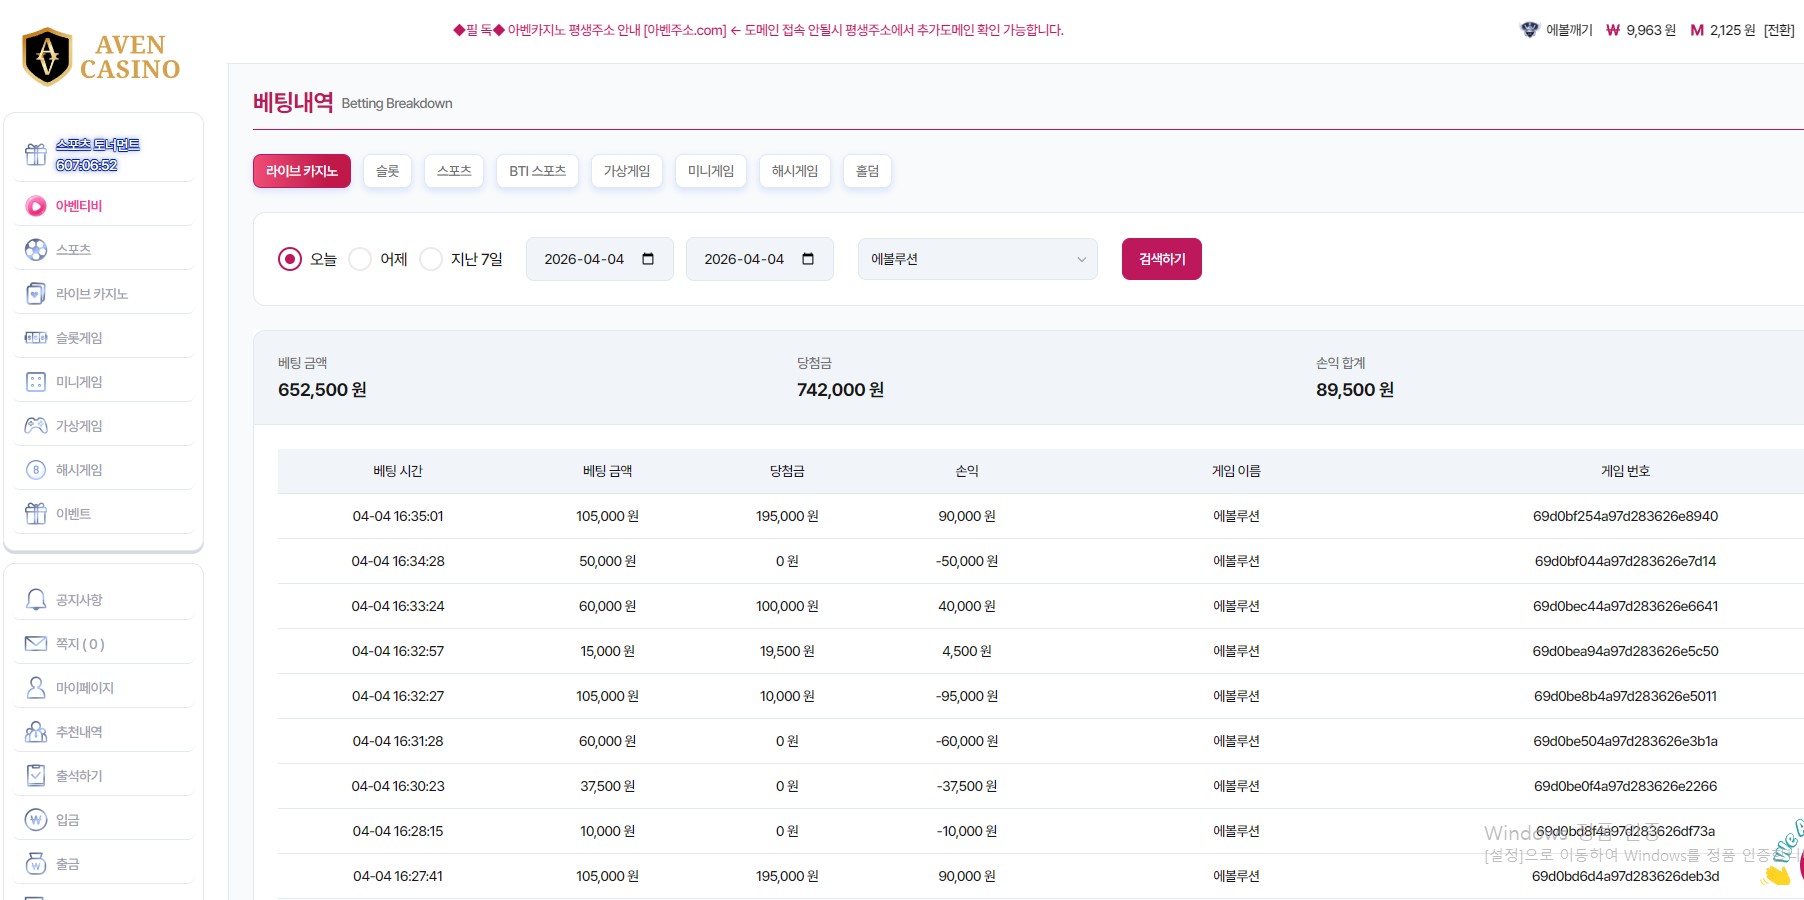Image resolution: width=1804 pixels, height=900 pixels.
Task: Select the 어제 radio button
Action: click(x=360, y=259)
